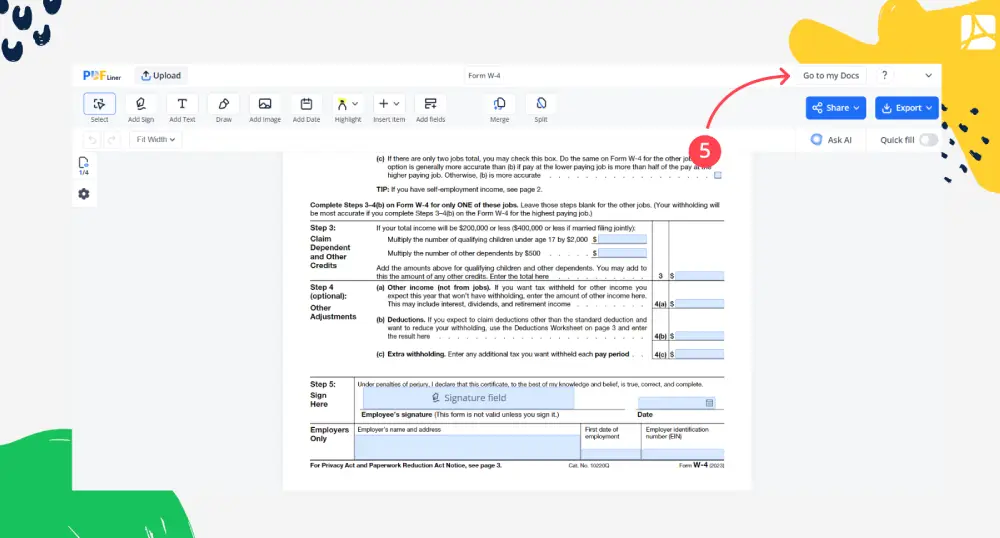Image resolution: width=1000 pixels, height=538 pixels.
Task: Open the settings gear in left sidebar
Action: pyautogui.click(x=84, y=194)
